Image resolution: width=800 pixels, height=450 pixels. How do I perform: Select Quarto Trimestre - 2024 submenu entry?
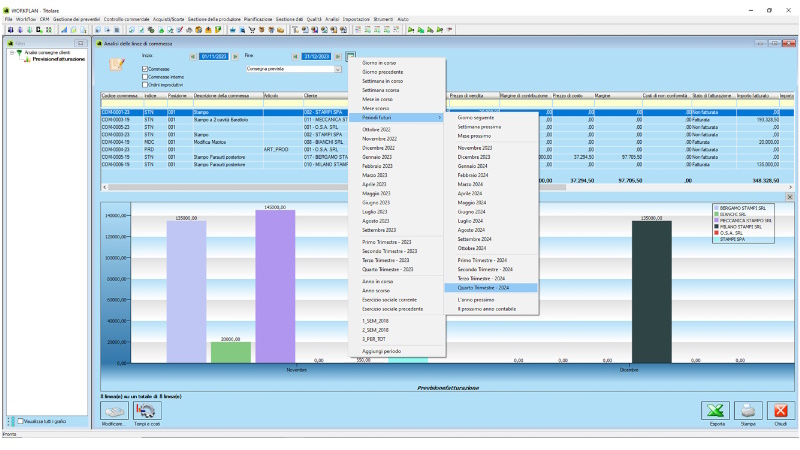coord(491,288)
